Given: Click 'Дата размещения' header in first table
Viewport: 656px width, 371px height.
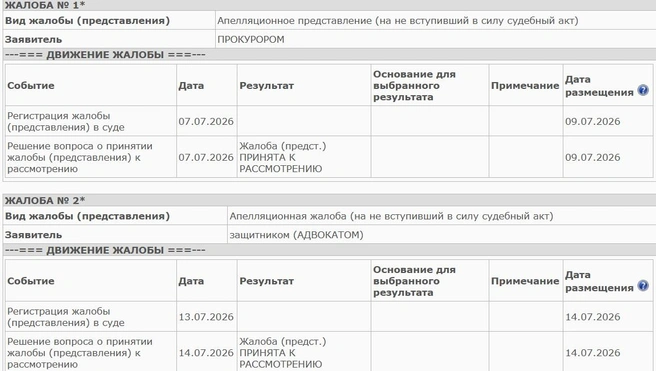Looking at the screenshot, I should 599,85.
